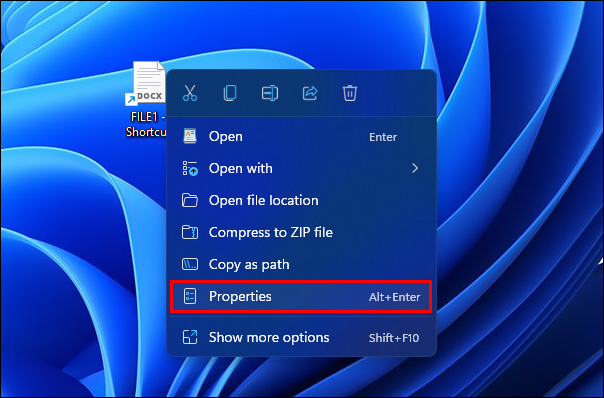This screenshot has width=604, height=398.
Task: Click the Copy icon in context menu
Action: pyautogui.click(x=230, y=93)
